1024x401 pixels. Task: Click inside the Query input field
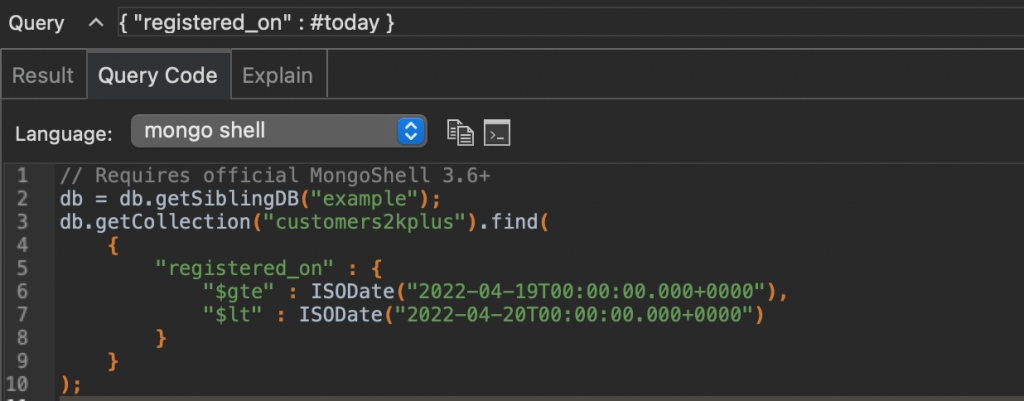point(571,24)
